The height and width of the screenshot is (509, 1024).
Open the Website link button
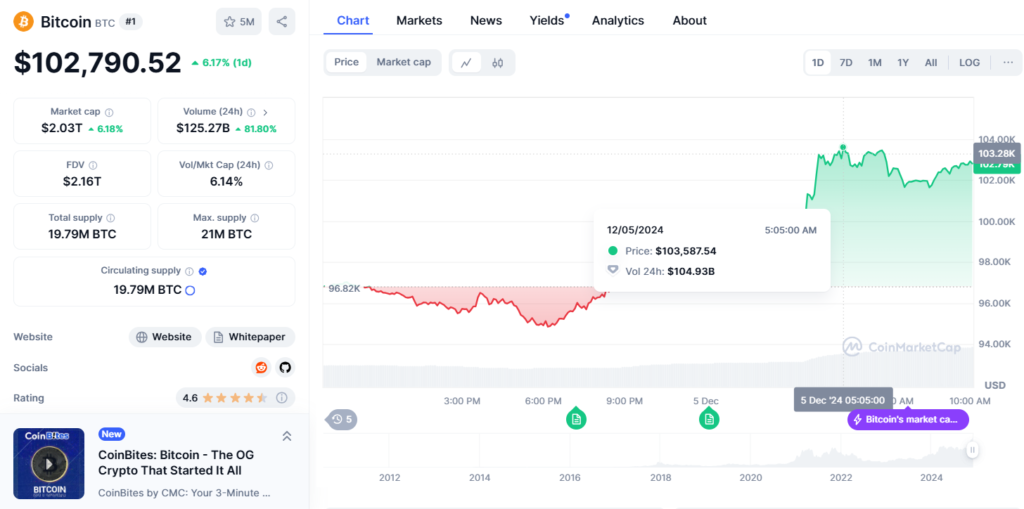pyautogui.click(x=165, y=337)
